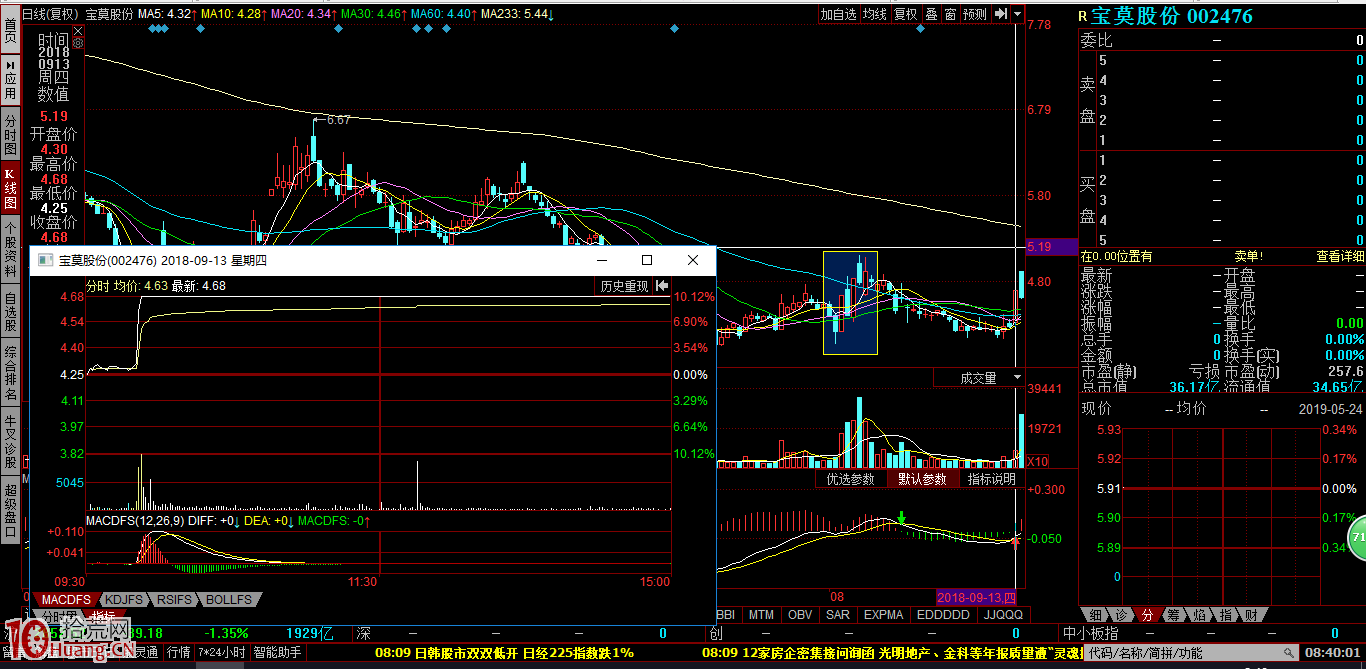Switch to the KDJFS indicator tab

[125, 599]
